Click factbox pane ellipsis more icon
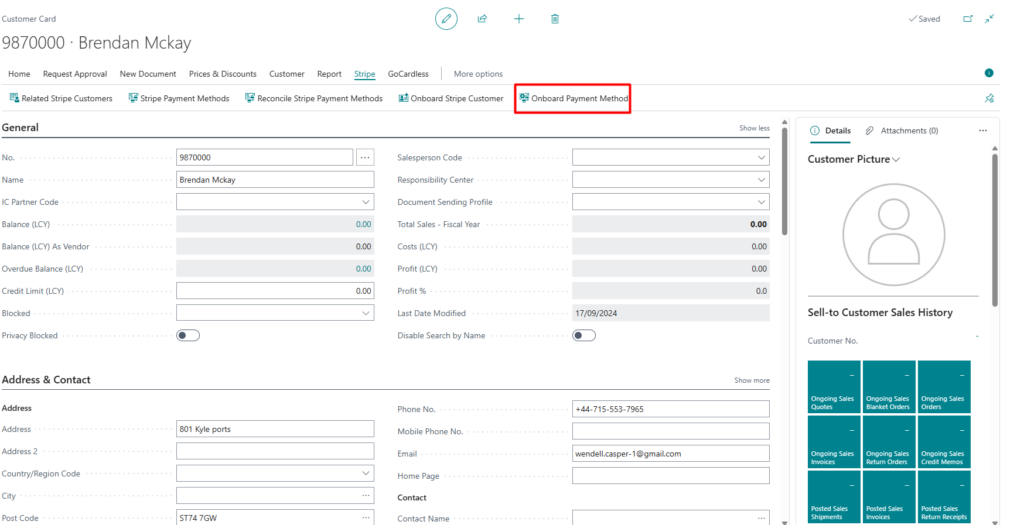The image size is (1024, 525). 983,131
